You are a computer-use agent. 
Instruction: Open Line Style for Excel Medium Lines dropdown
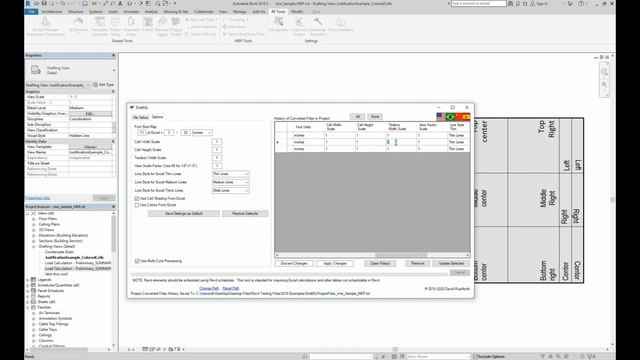coord(231,182)
